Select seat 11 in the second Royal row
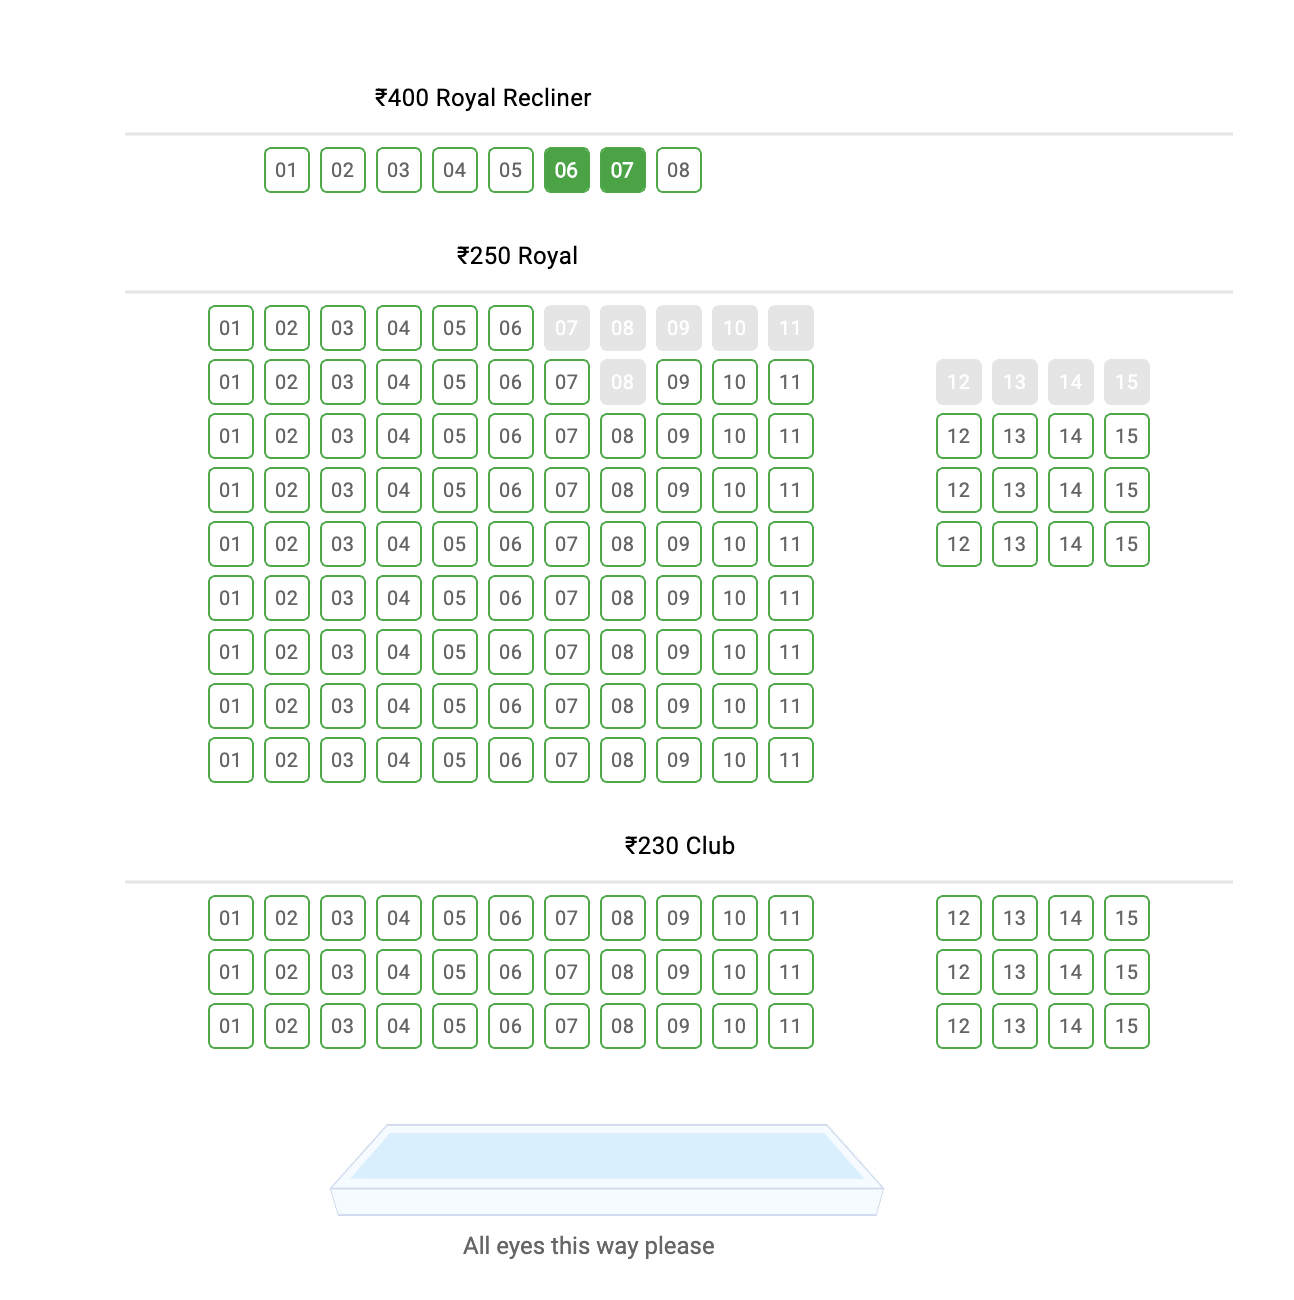This screenshot has width=1294, height=1300. pos(790,382)
